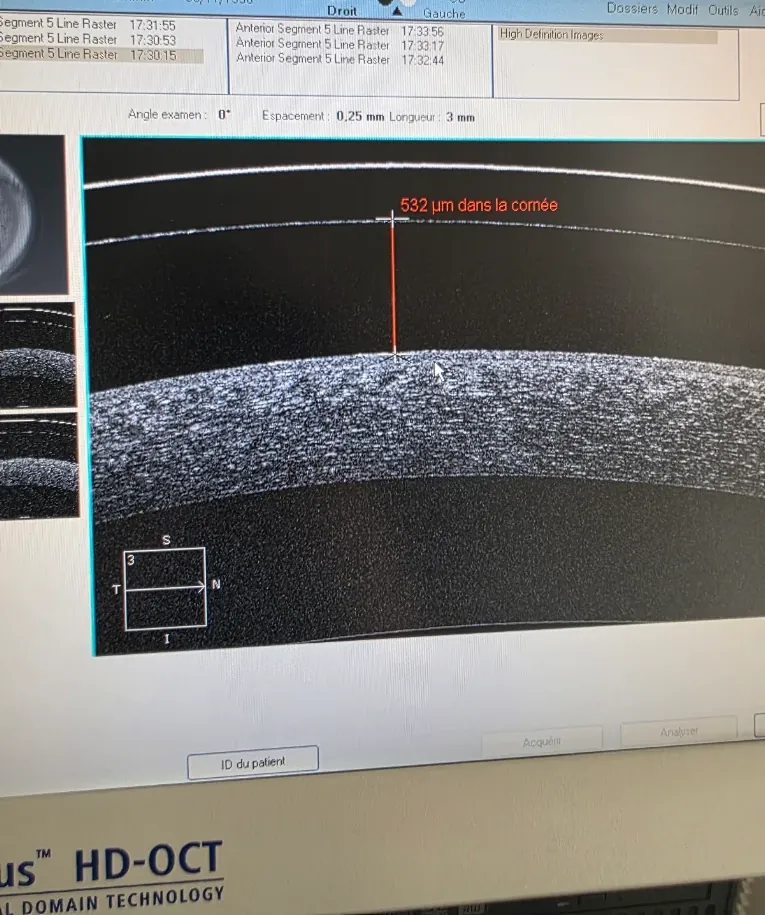Open the Dossiers menu
The height and width of the screenshot is (915, 765).
[632, 9]
